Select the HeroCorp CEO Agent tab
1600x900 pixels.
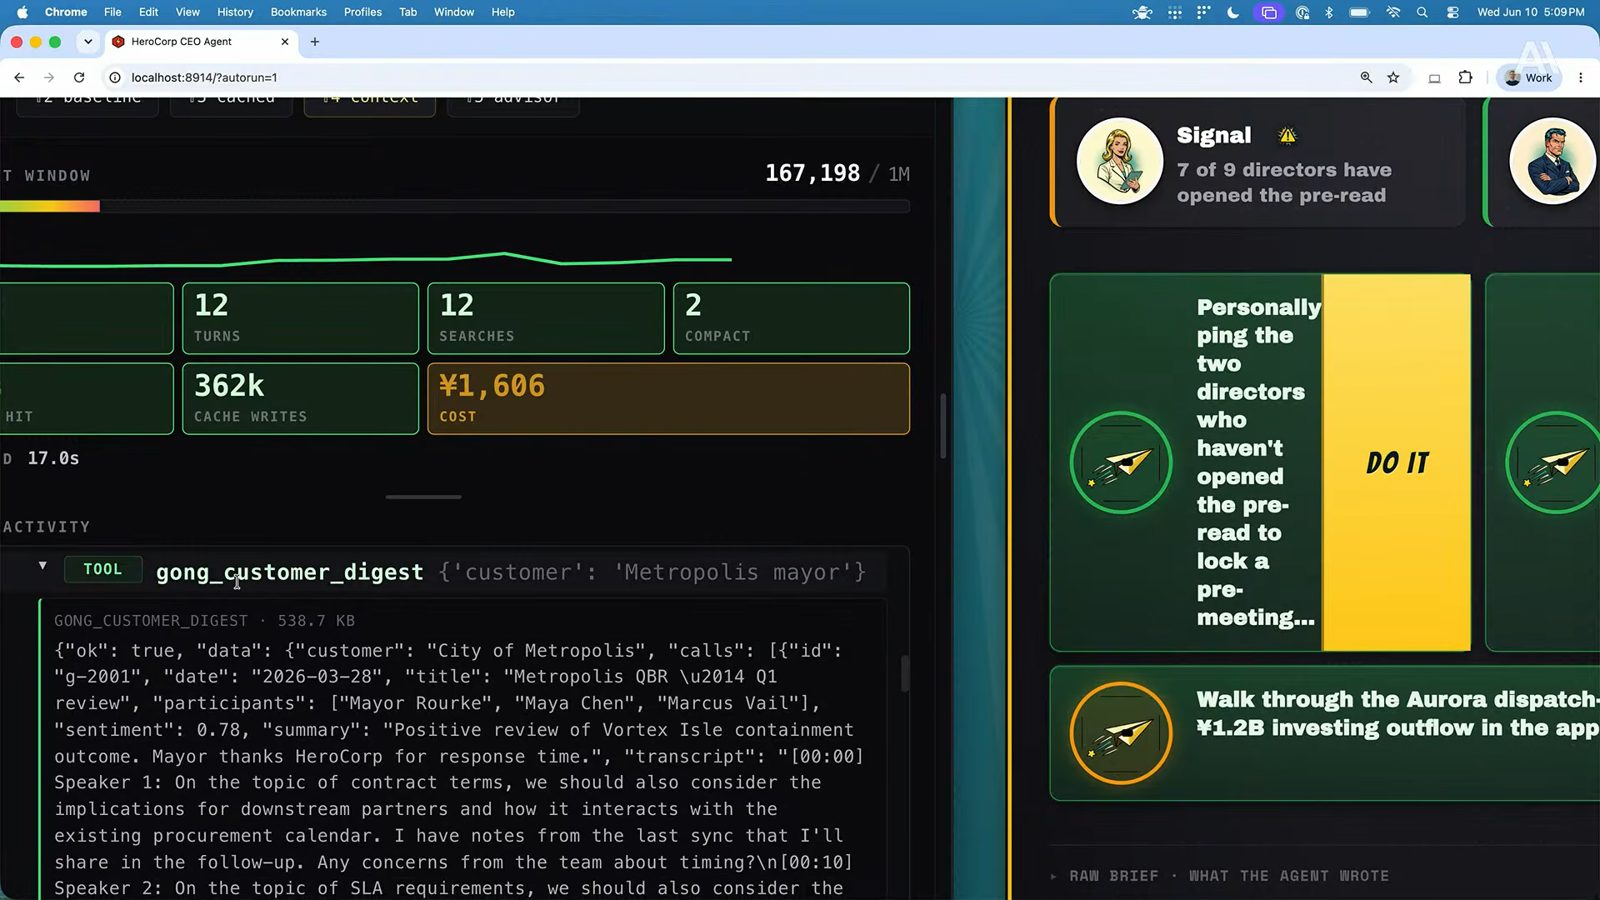coord(200,42)
